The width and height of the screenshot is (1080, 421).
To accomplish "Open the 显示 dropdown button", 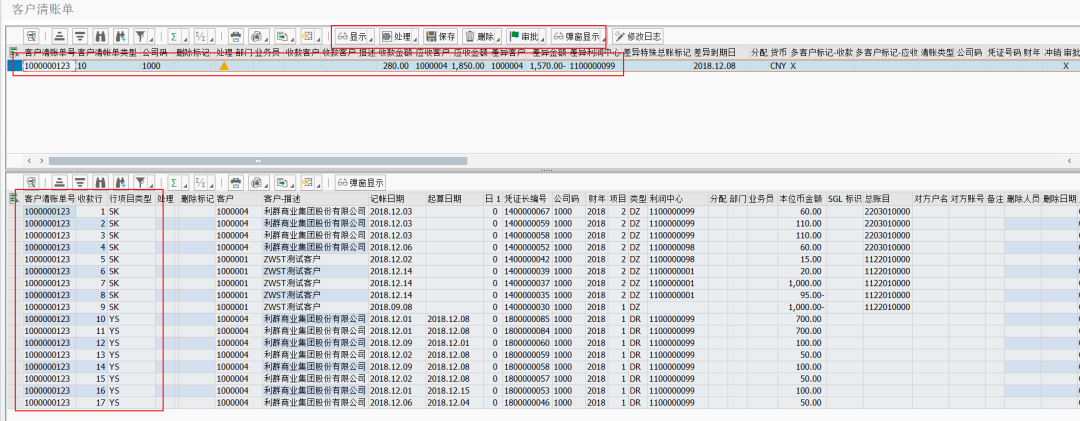I will [x=355, y=37].
